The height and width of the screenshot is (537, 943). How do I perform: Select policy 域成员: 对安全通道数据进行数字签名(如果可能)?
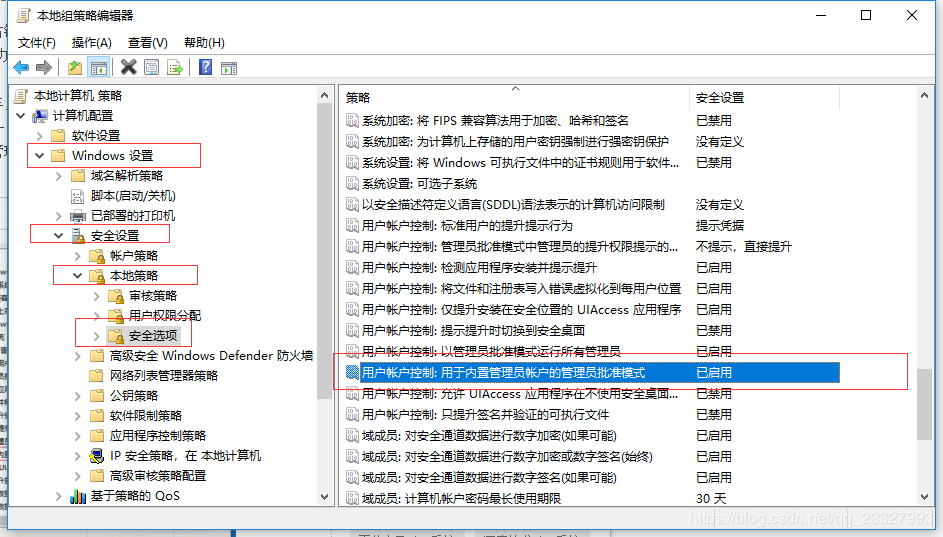pyautogui.click(x=489, y=477)
